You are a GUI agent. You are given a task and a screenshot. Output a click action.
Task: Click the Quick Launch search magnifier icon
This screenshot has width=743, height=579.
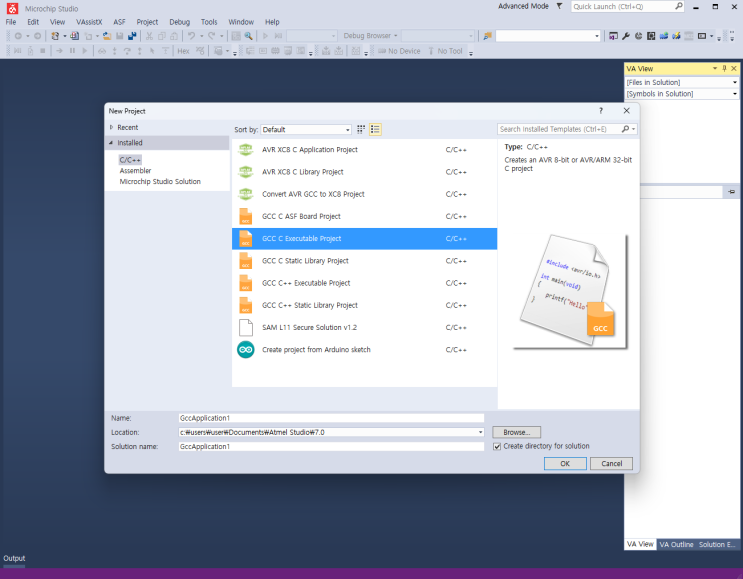679,6
